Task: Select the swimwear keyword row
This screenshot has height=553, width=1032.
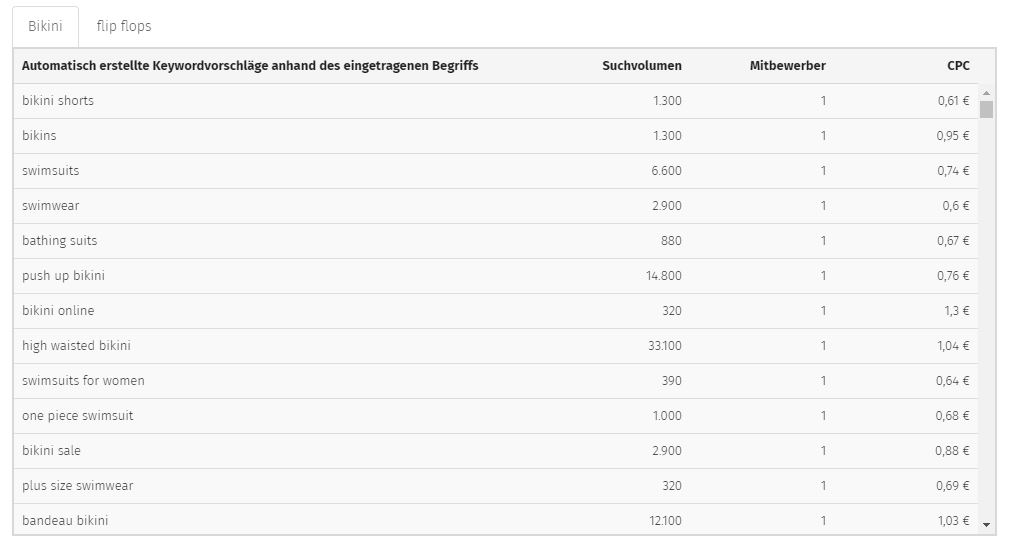Action: pos(496,205)
